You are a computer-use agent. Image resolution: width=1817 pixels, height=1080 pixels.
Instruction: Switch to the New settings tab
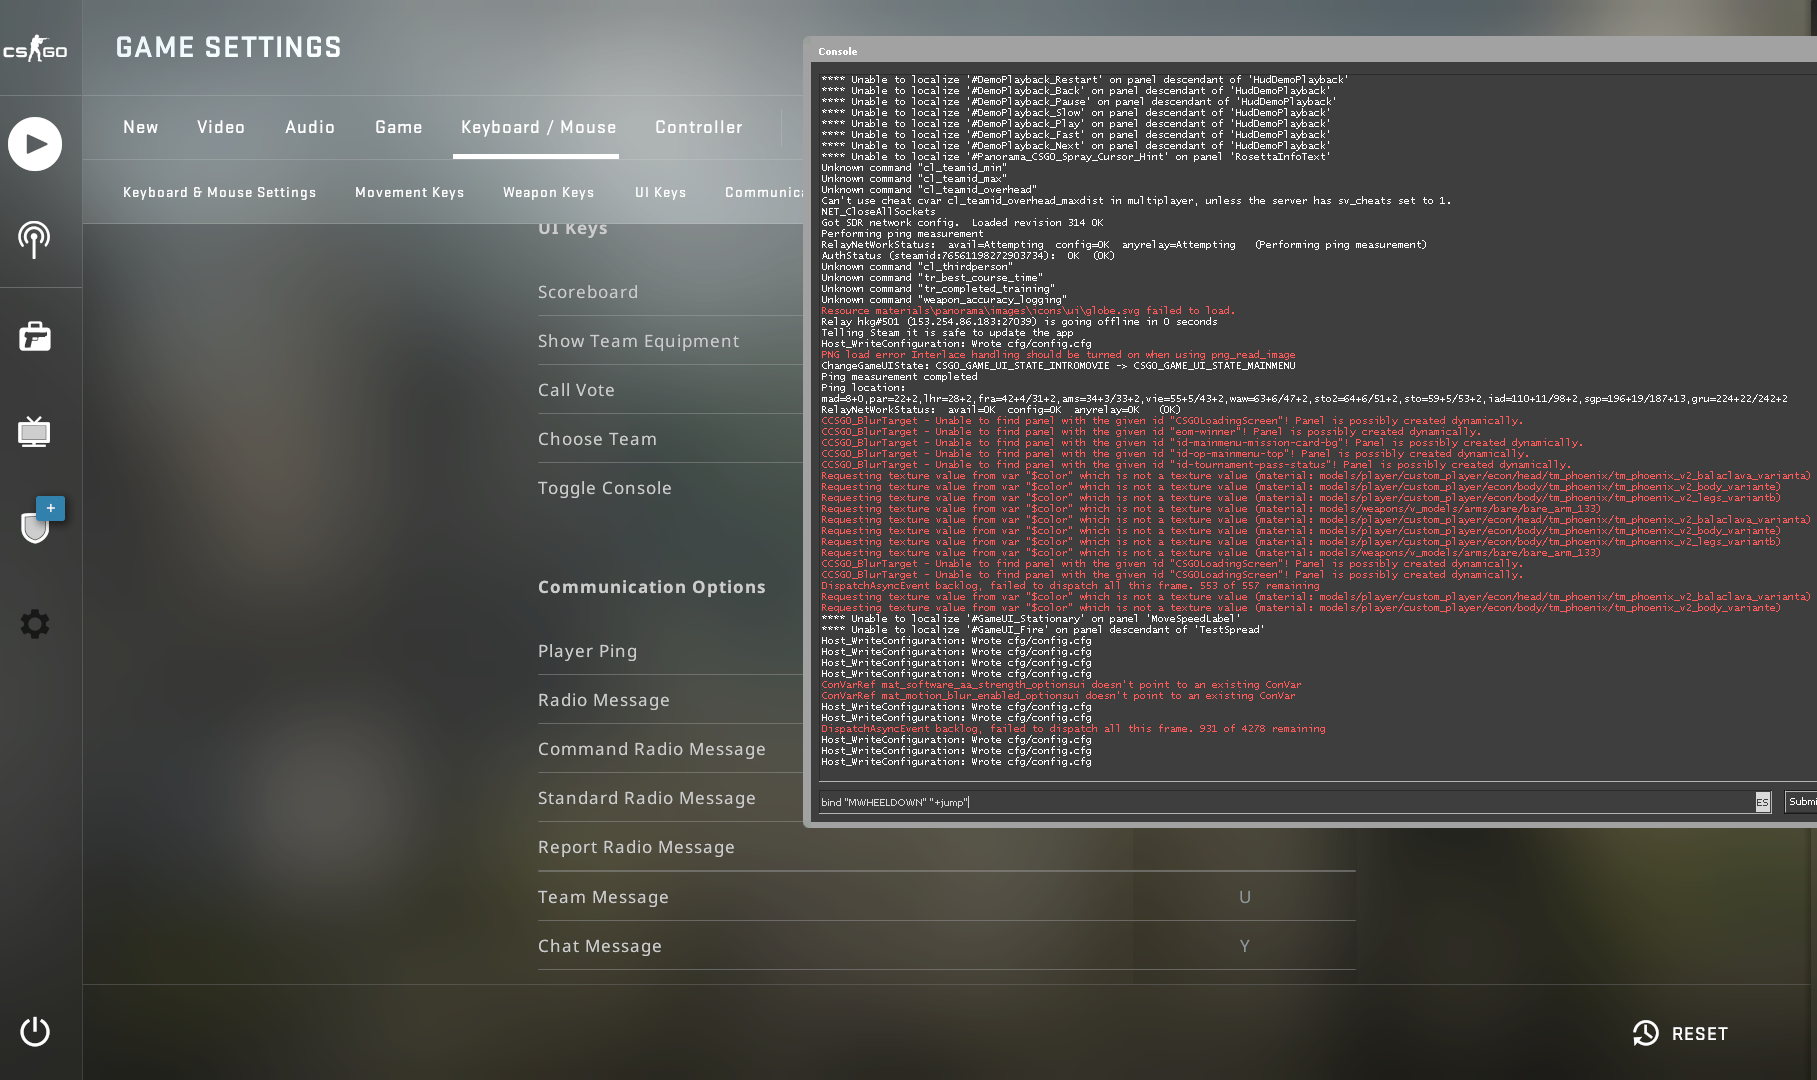(141, 127)
